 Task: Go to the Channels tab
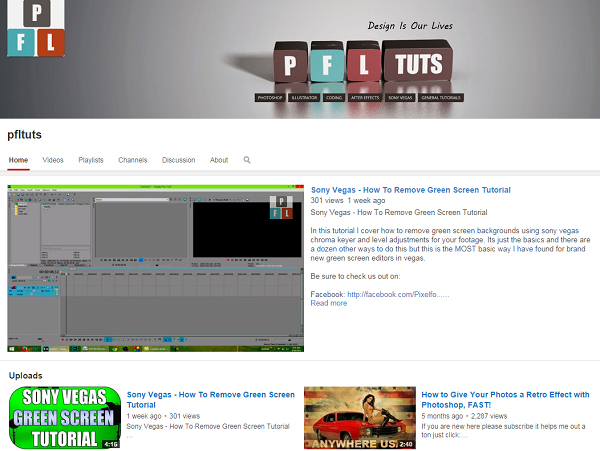coord(132,160)
